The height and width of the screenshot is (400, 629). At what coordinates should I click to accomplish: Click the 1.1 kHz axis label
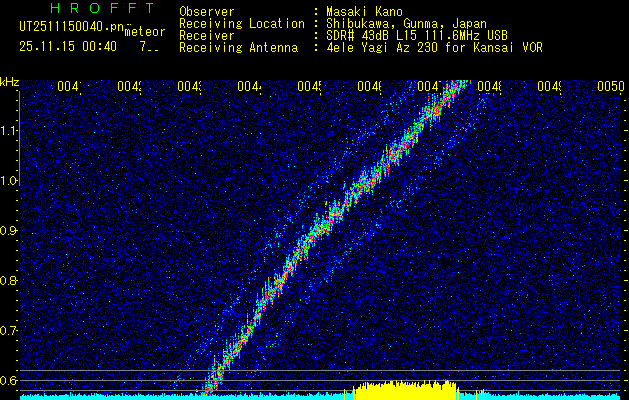tap(9, 131)
